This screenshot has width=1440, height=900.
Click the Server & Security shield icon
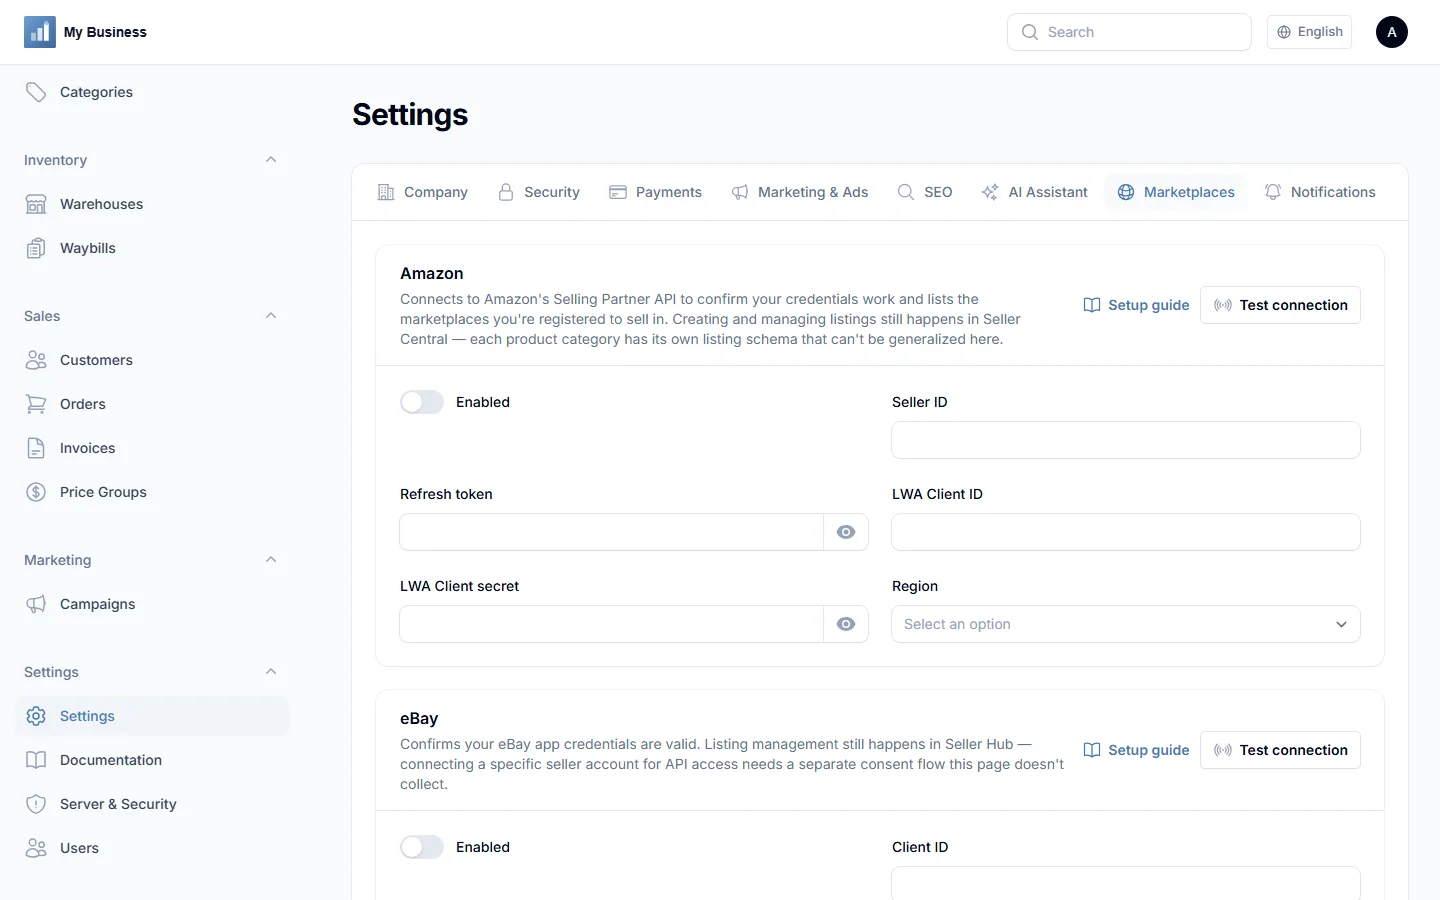[36, 804]
